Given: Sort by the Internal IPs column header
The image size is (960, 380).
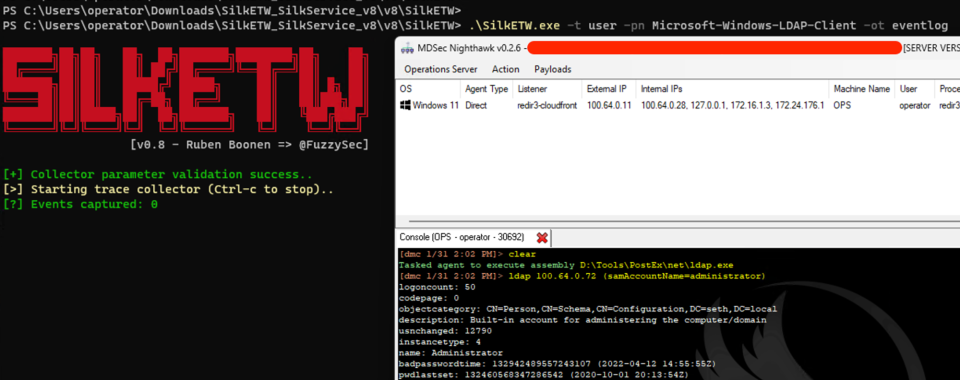Looking at the screenshot, I should pyautogui.click(x=661, y=89).
